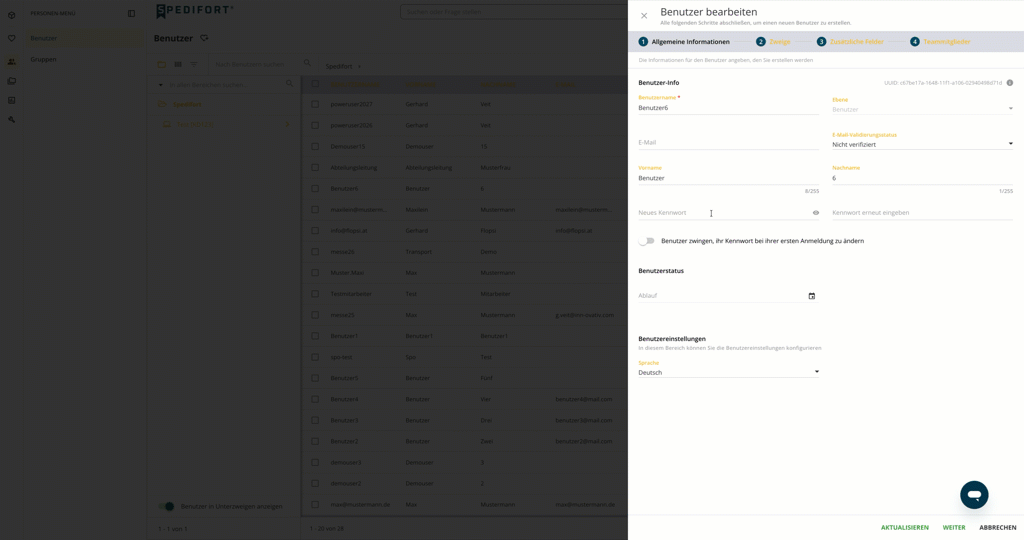Open the column settings icon
Screen dimensions: 1024x540
click(x=178, y=64)
